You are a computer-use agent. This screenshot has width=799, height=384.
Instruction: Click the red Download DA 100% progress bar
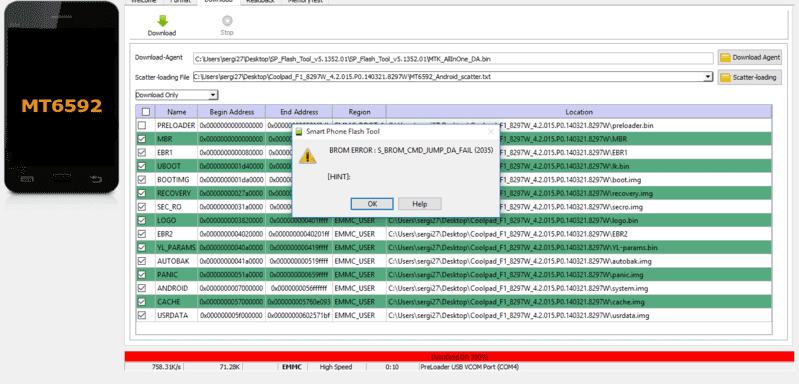(x=459, y=356)
